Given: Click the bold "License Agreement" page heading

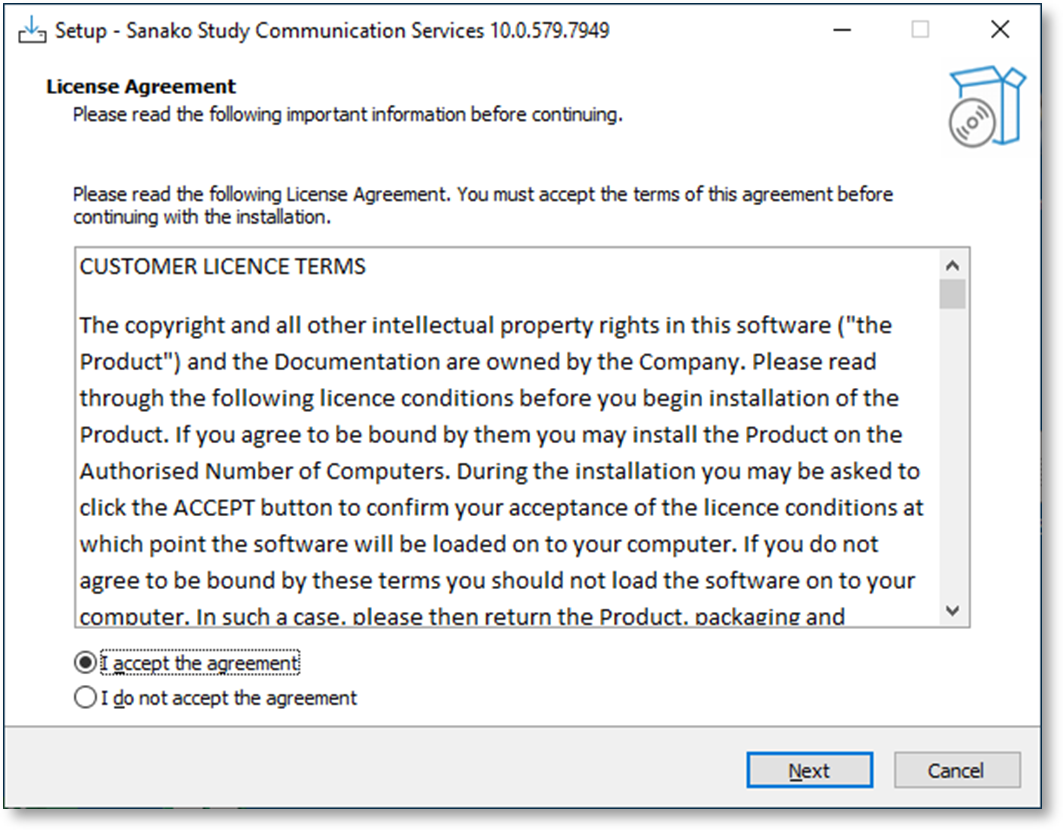Looking at the screenshot, I should pyautogui.click(x=141, y=87).
